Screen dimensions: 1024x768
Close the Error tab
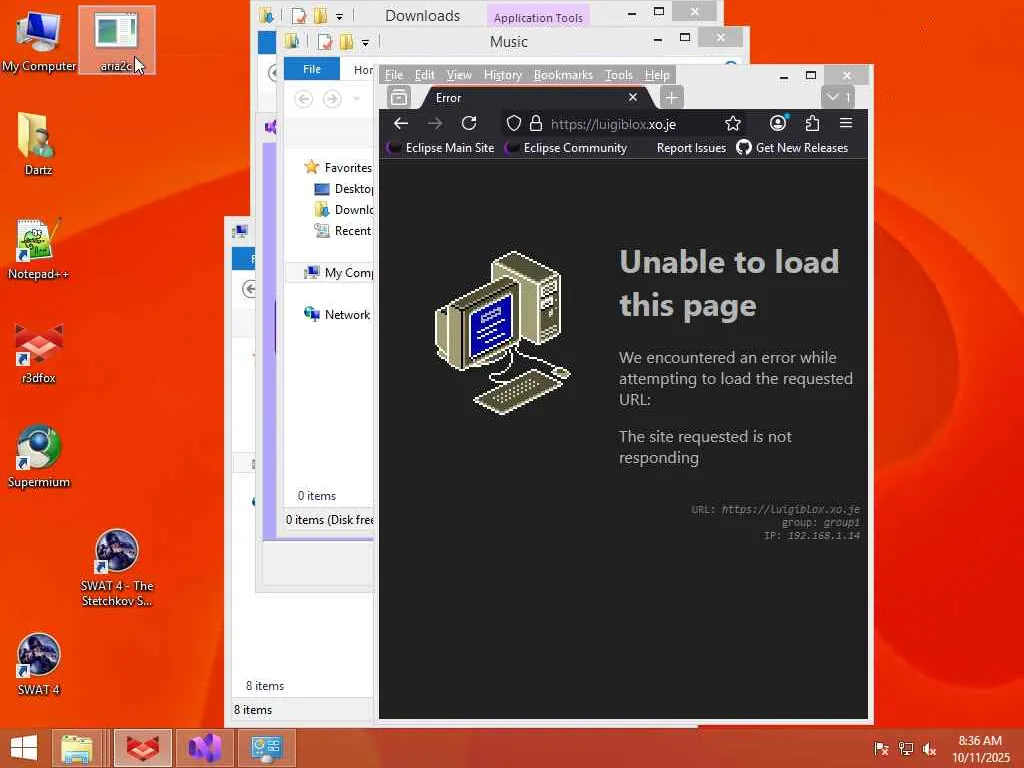[633, 97]
